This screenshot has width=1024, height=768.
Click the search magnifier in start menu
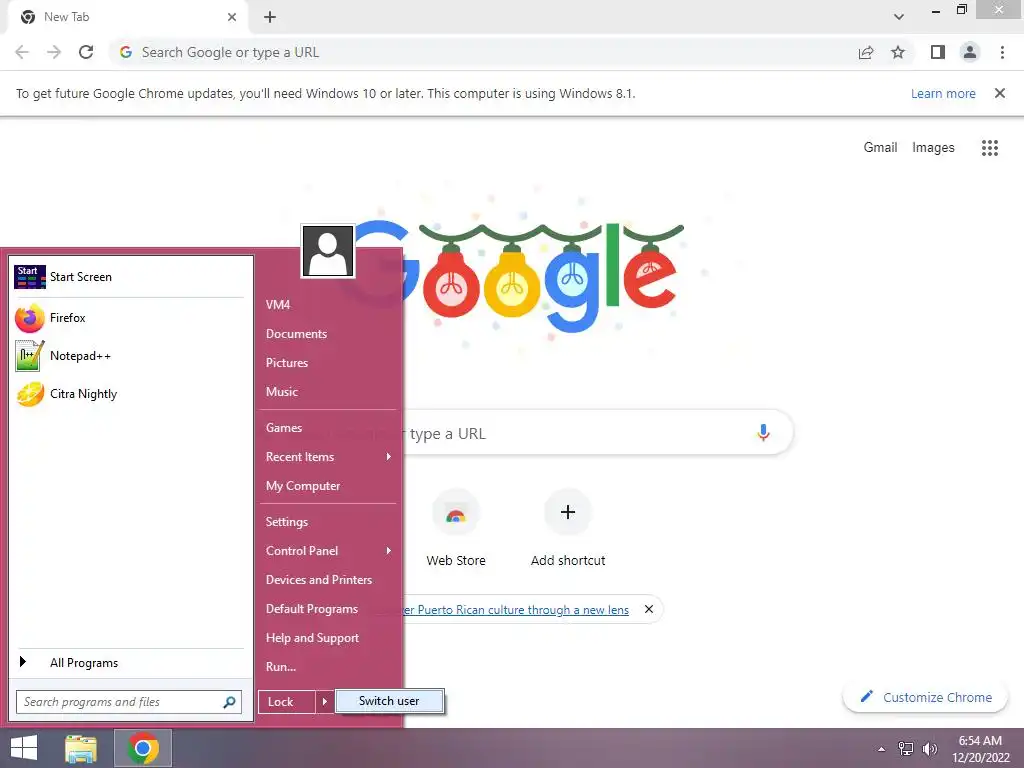[x=229, y=702]
